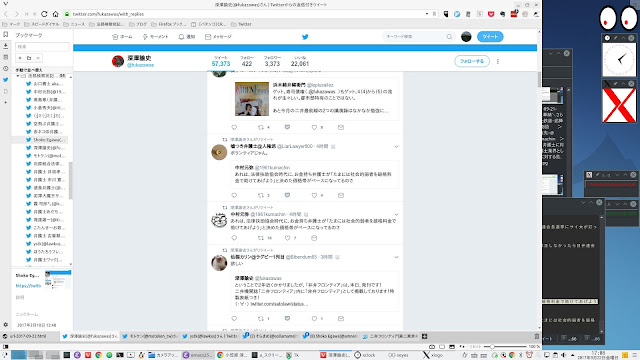Viewport: 640px width, 360px height.
Task: Open the xclock item in the taskbar
Action: (x=365, y=355)
